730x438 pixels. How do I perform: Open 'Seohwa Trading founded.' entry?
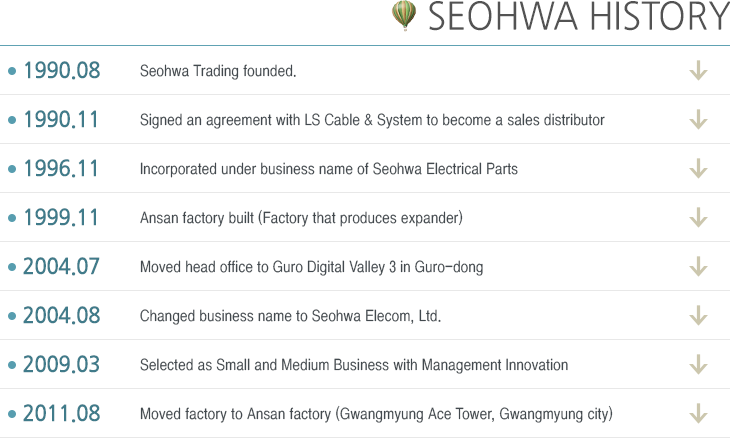click(x=218, y=71)
